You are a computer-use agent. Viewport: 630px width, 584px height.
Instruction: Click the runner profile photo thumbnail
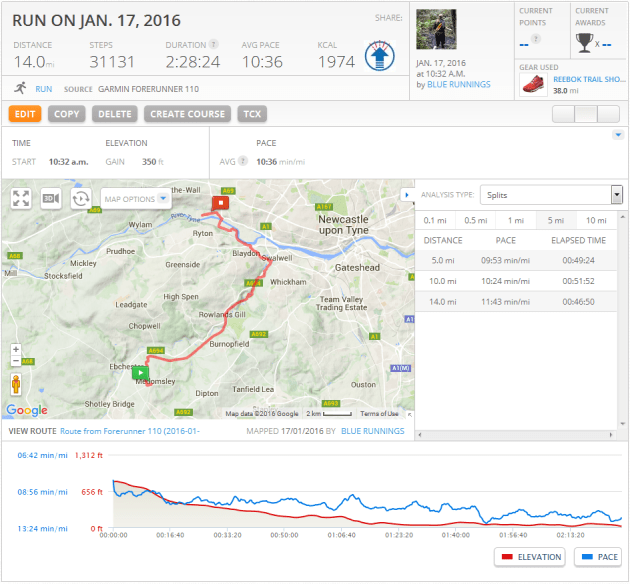(x=436, y=30)
